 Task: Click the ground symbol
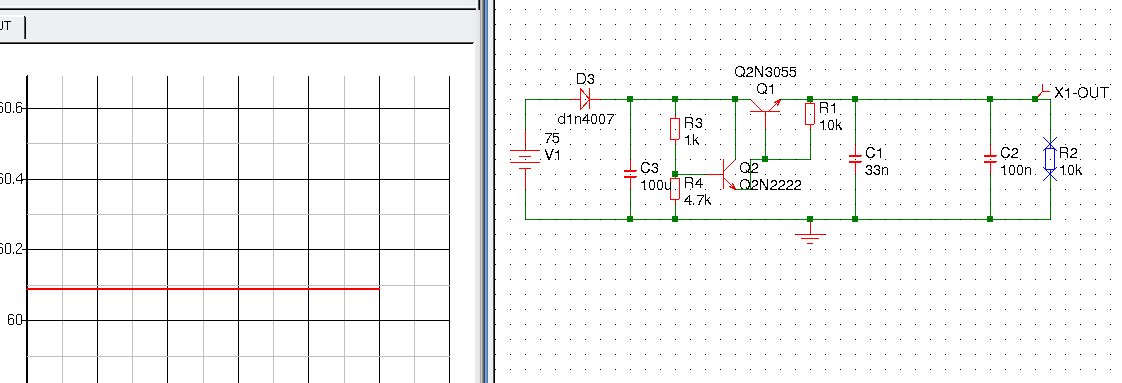809,234
